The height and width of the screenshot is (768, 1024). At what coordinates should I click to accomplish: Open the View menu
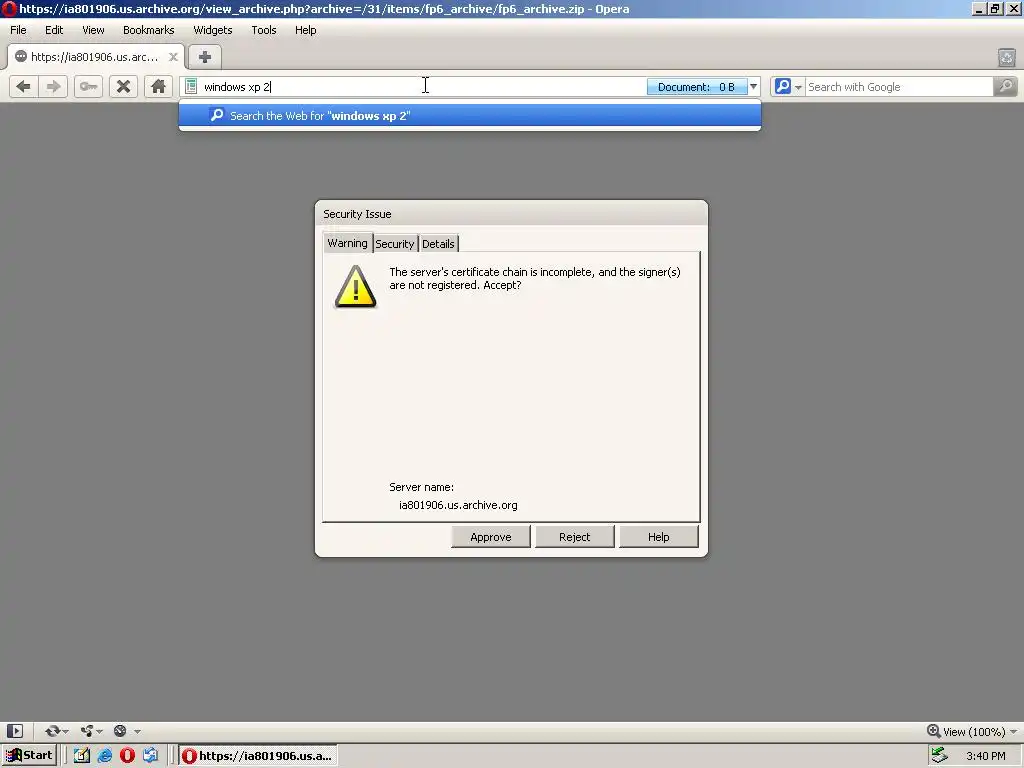[x=93, y=30]
